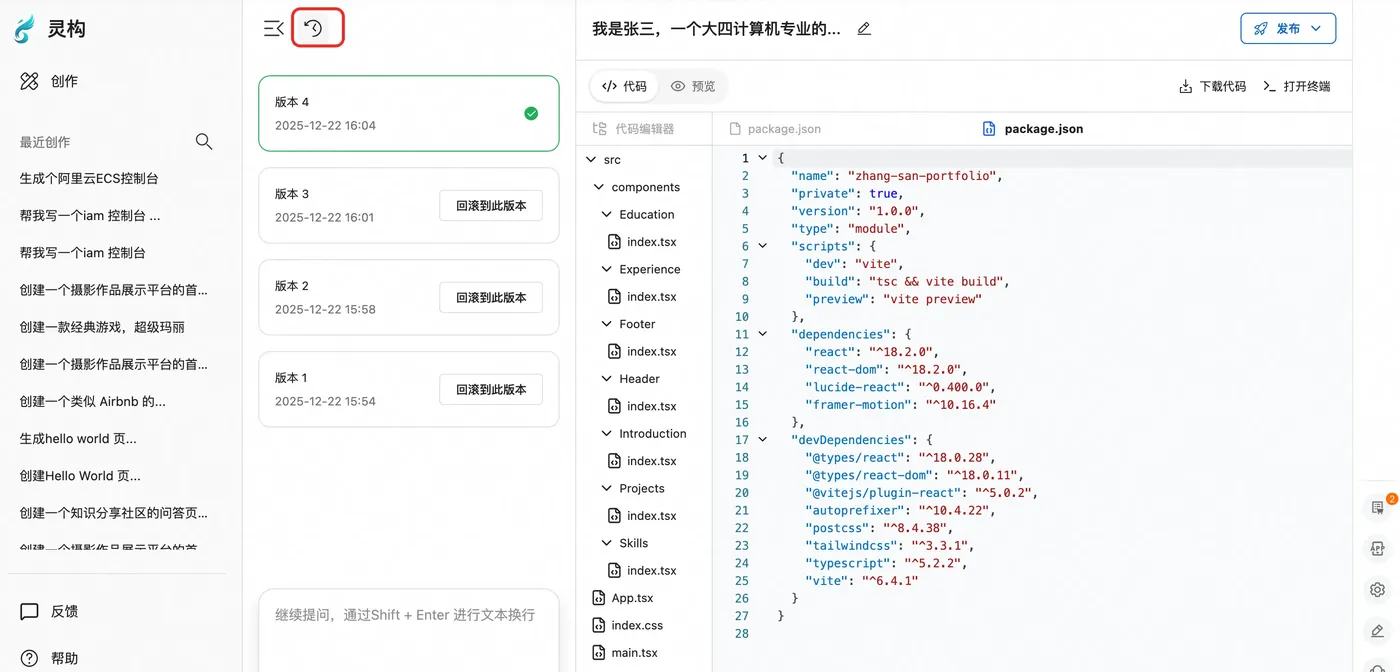Click the edit pencil next to project title
The image size is (1400, 672).
[864, 29]
